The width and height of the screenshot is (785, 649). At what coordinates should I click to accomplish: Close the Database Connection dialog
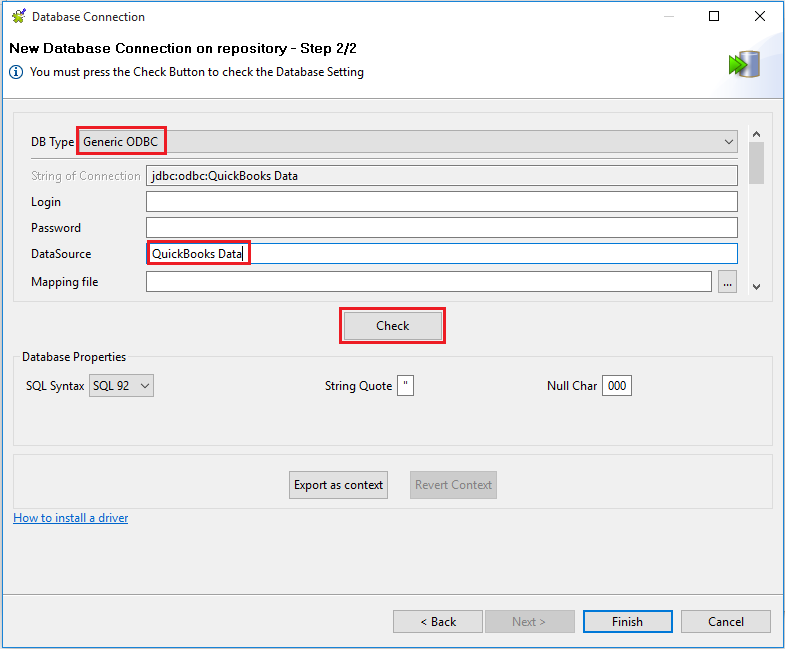(x=759, y=17)
